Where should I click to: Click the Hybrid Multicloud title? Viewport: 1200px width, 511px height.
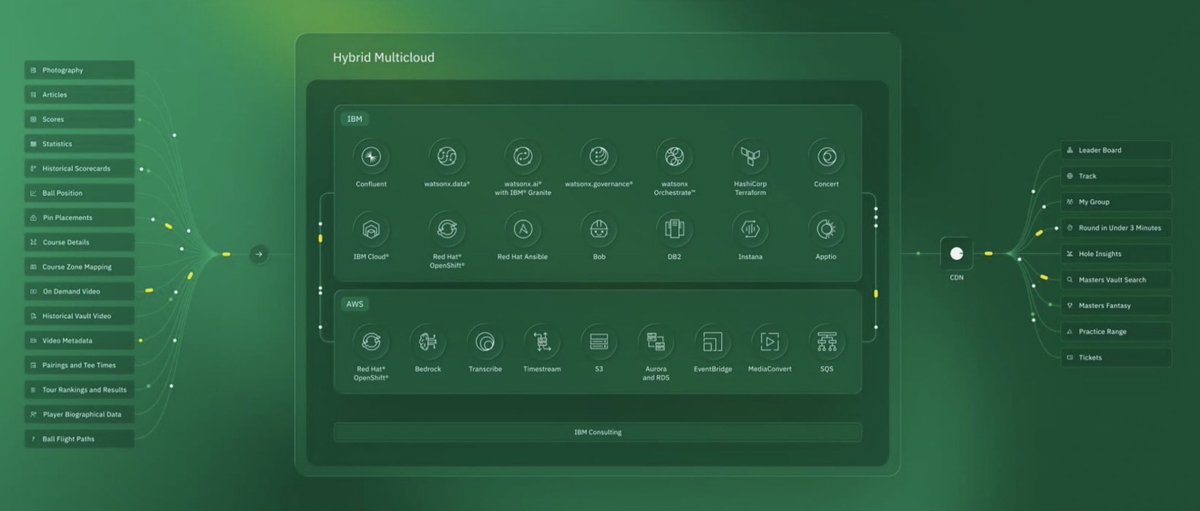point(384,58)
